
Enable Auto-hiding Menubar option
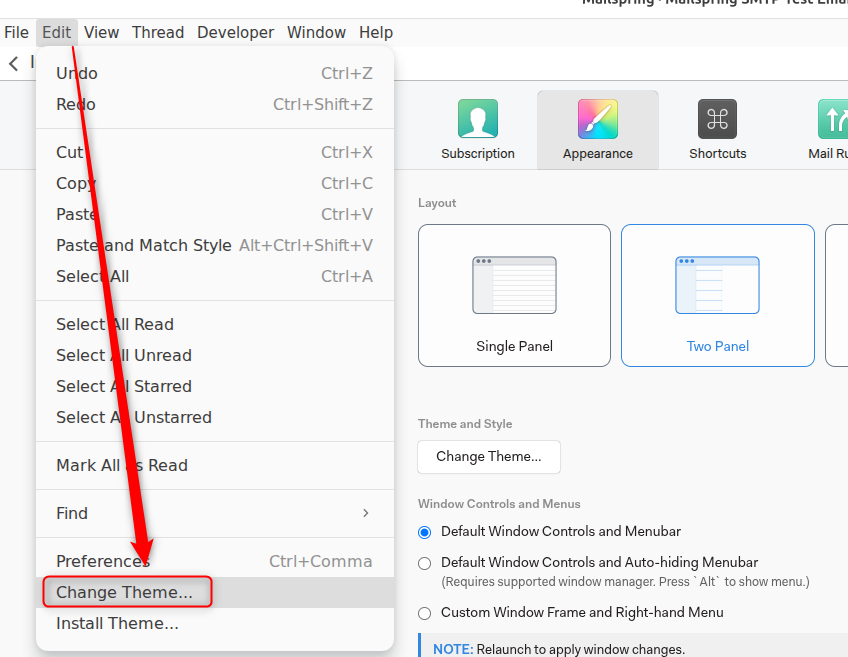point(424,562)
